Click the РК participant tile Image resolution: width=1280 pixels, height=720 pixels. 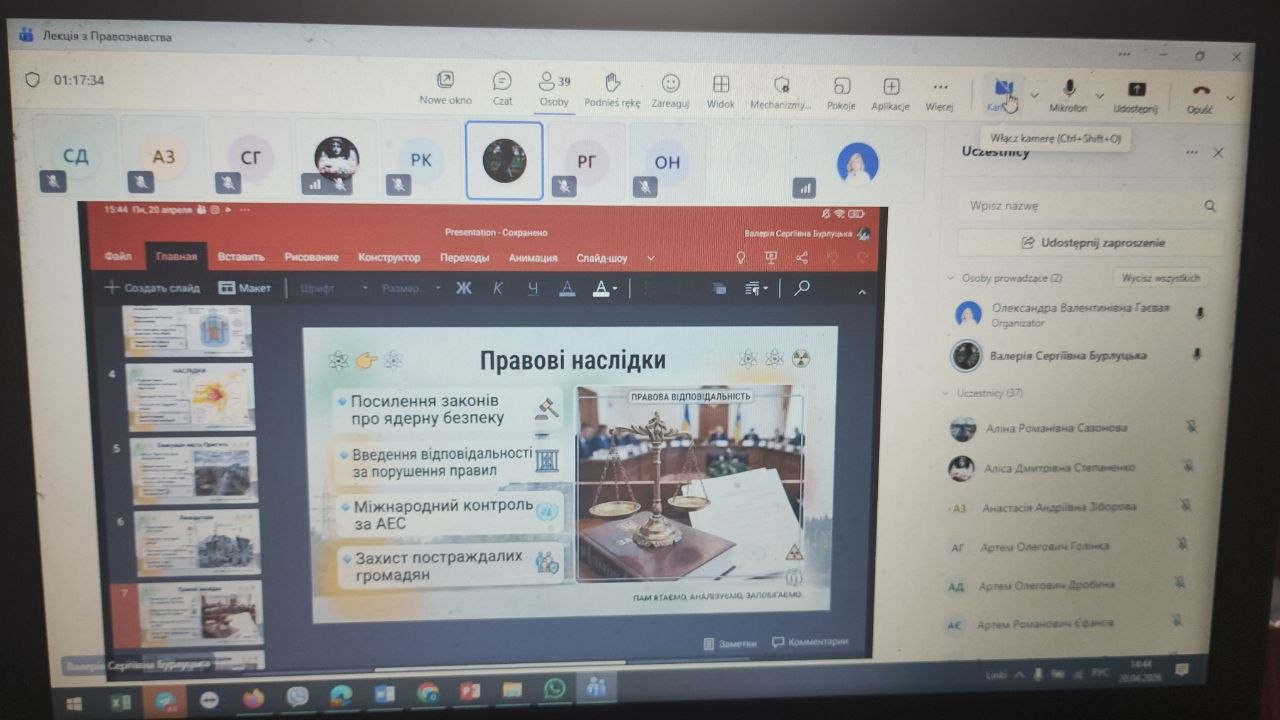421,160
